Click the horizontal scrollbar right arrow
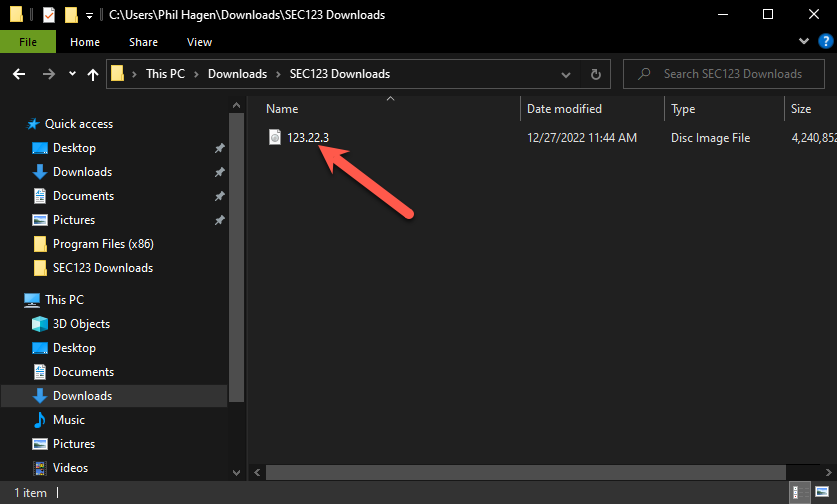This screenshot has width=837, height=504. 828,472
